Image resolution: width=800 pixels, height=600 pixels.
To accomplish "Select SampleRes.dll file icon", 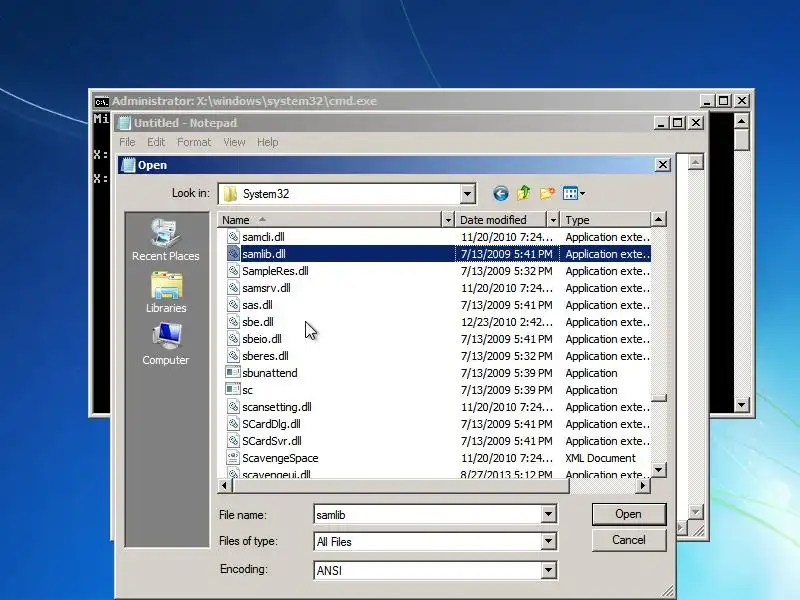I will (233, 271).
